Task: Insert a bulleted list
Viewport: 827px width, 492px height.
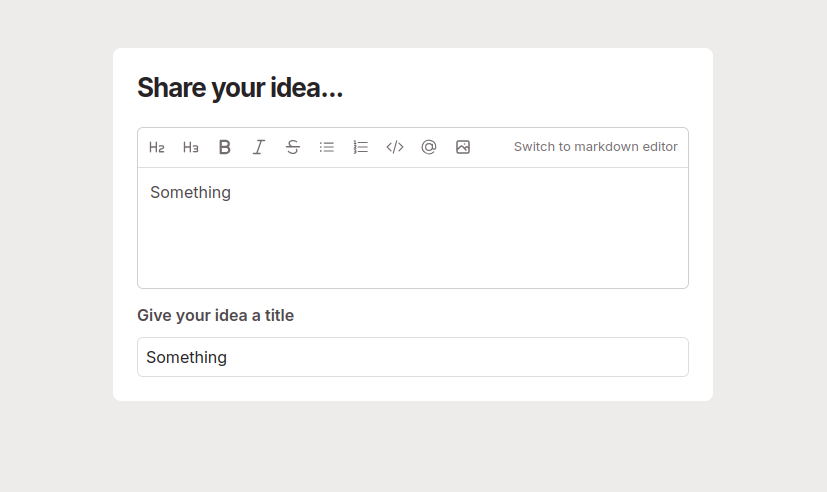Action: pos(327,147)
